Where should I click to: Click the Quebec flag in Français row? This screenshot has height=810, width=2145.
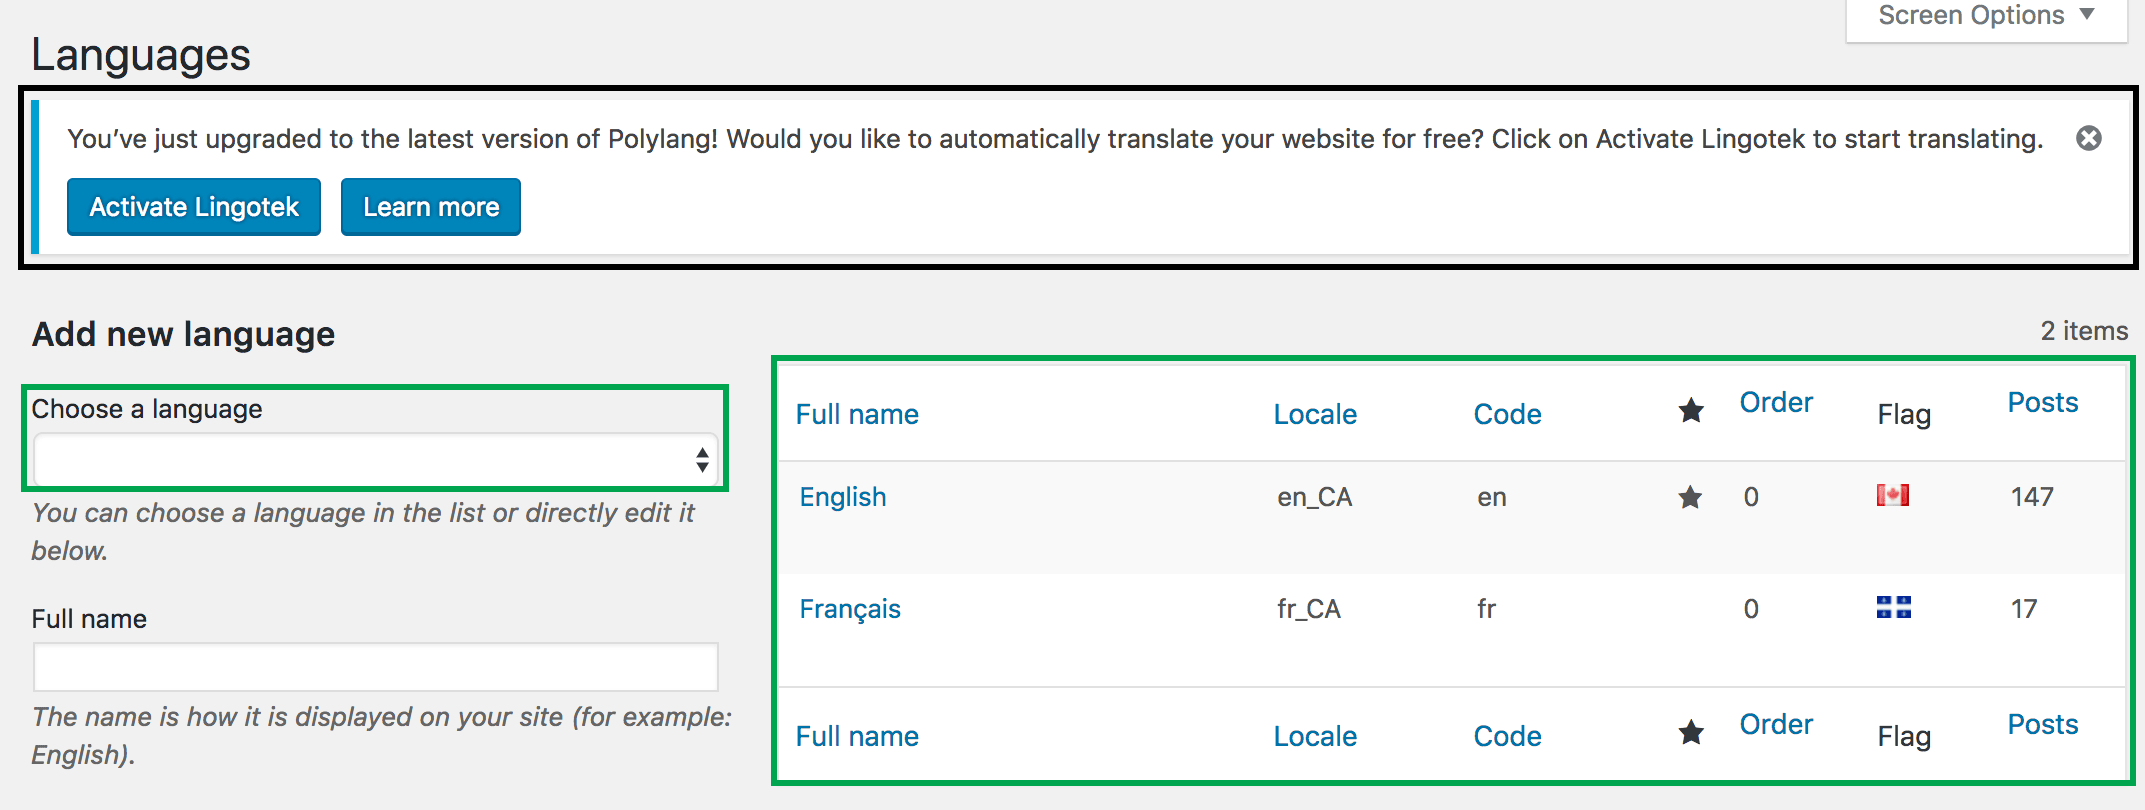pos(1894,607)
